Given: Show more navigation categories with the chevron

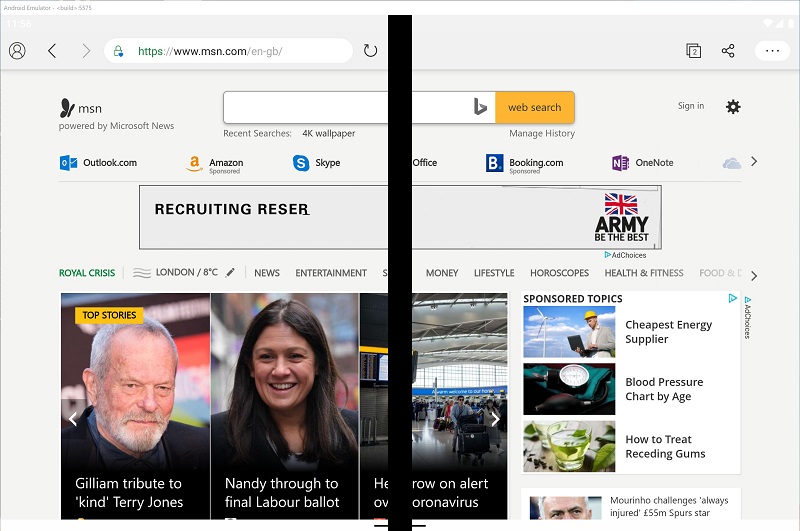Looking at the screenshot, I should (x=754, y=276).
